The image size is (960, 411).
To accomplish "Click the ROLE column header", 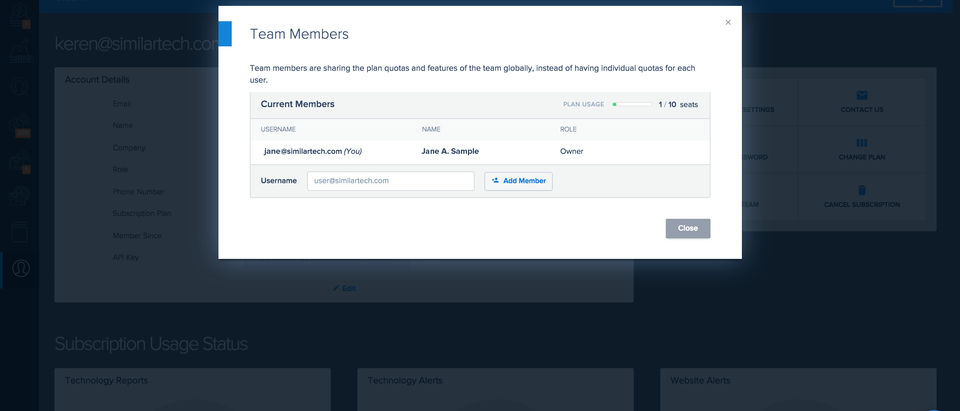I will [x=568, y=129].
